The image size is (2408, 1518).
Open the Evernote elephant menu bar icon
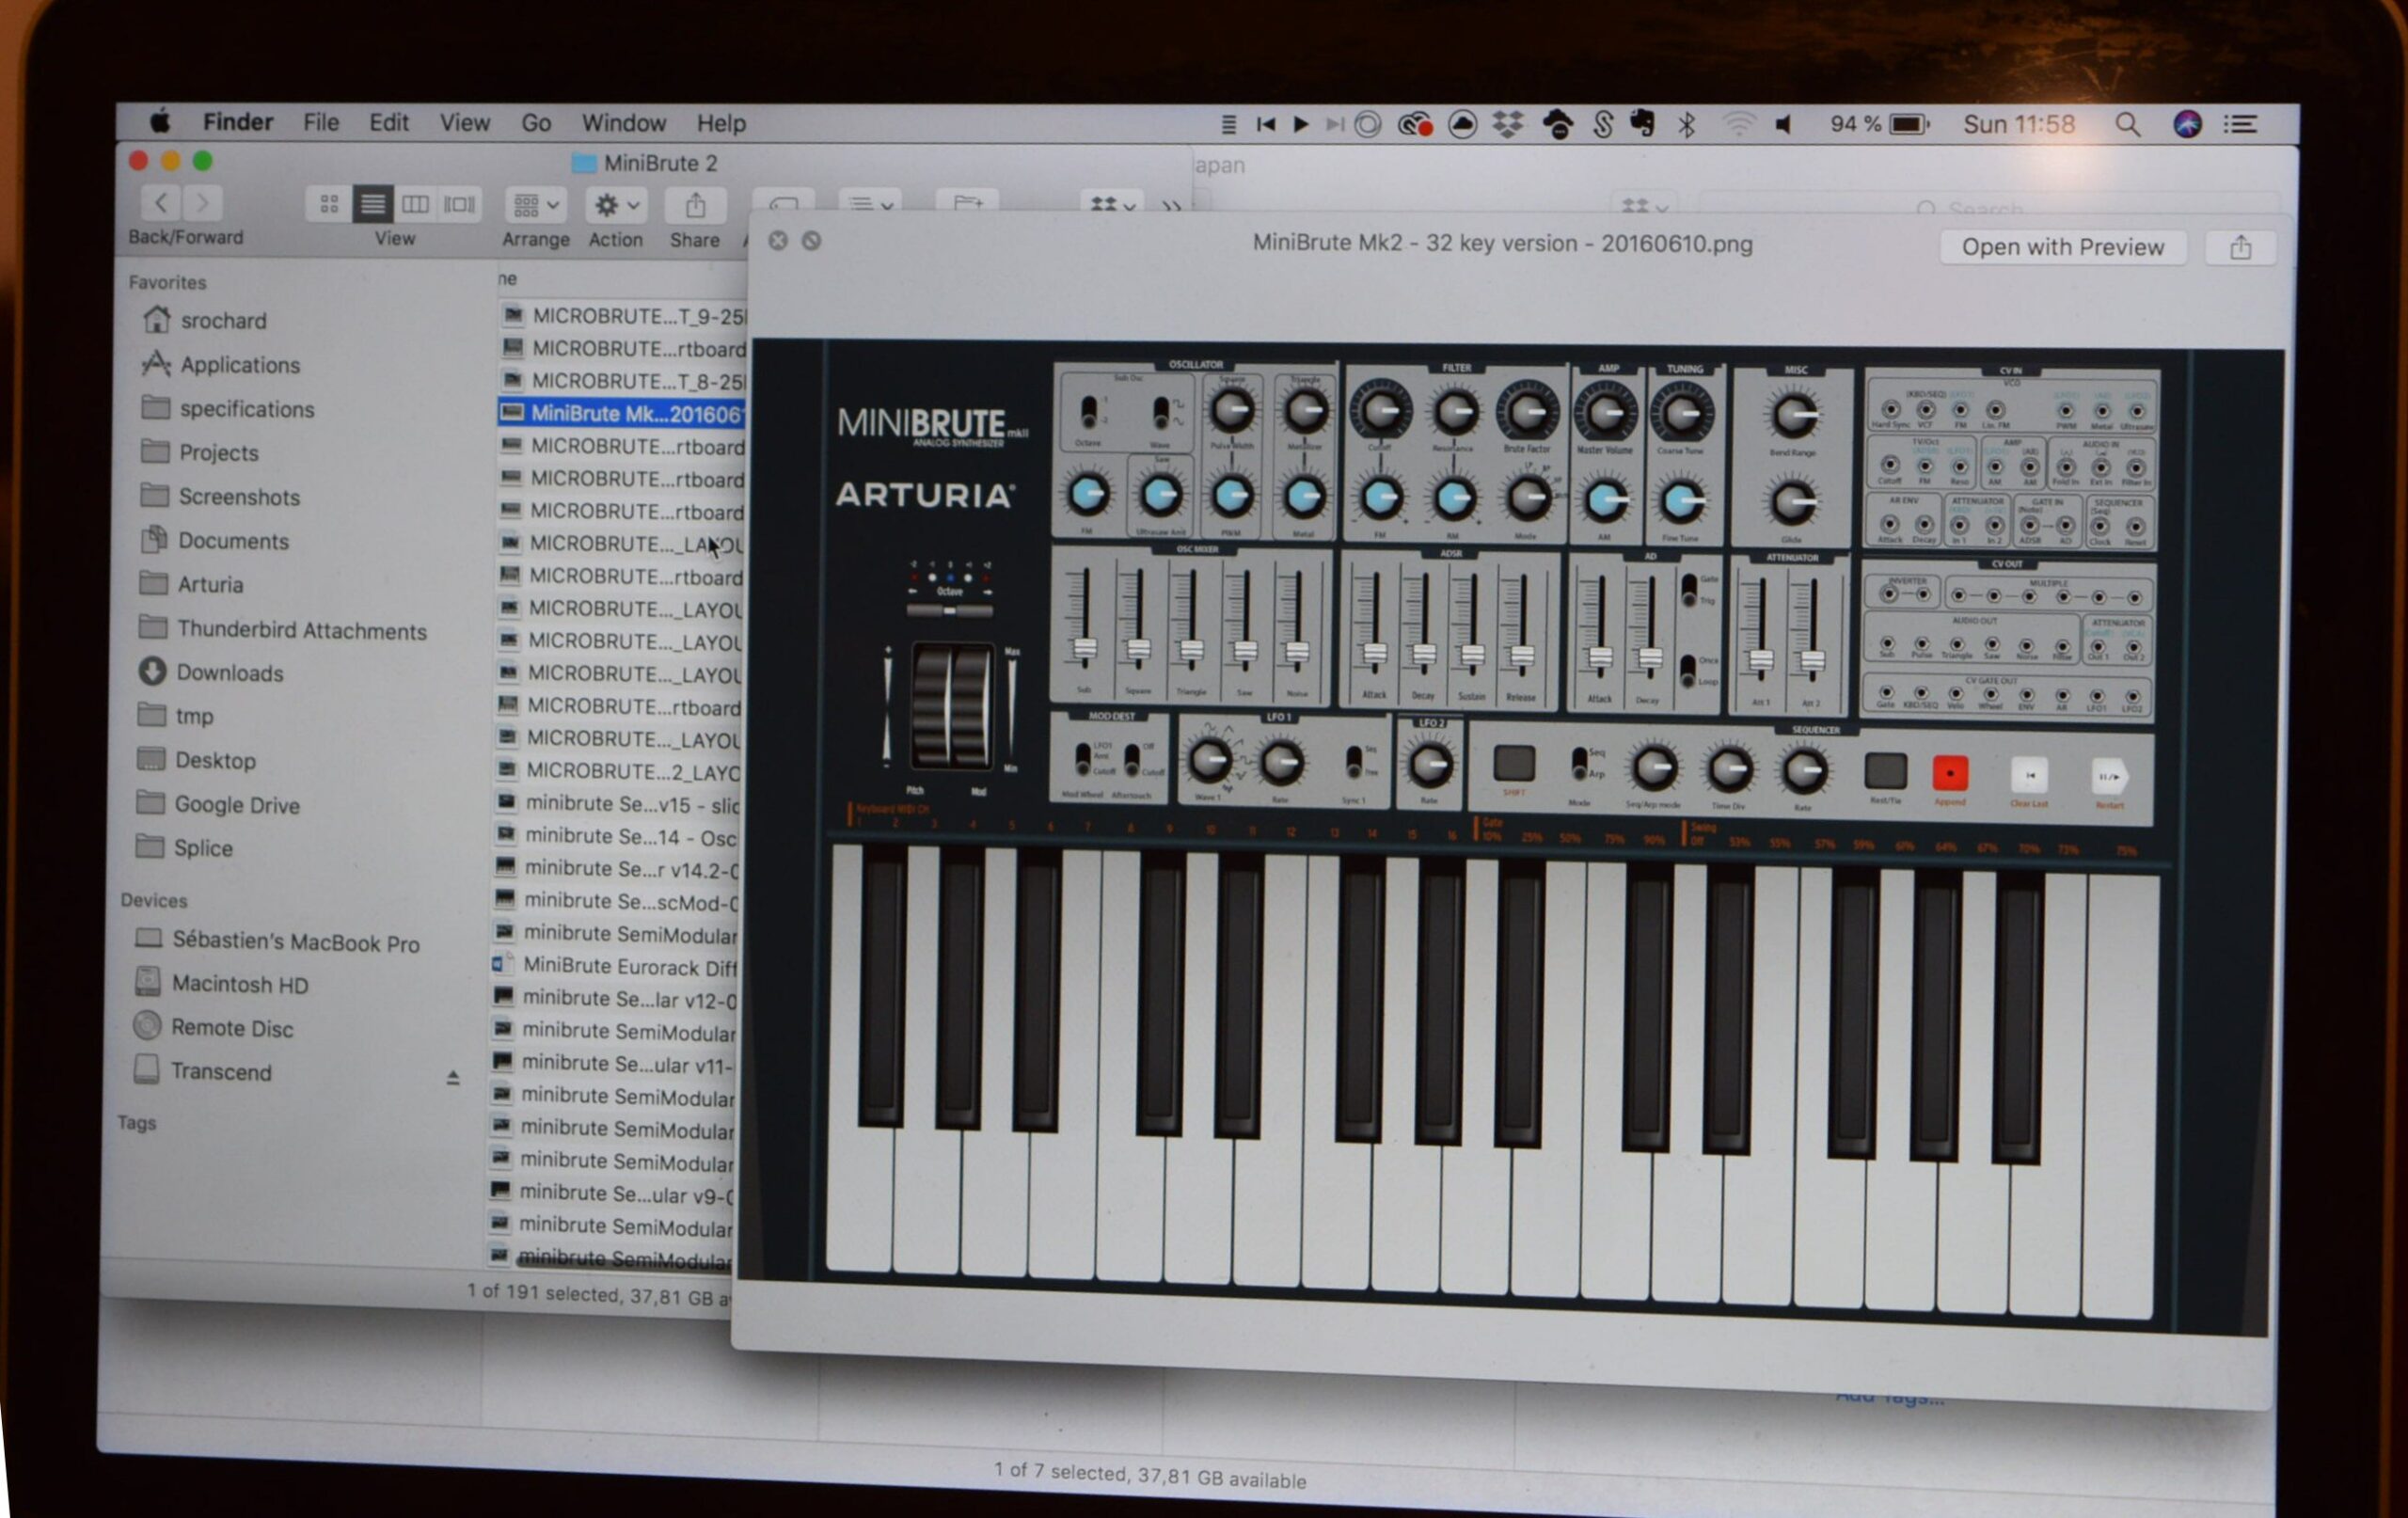(1641, 124)
